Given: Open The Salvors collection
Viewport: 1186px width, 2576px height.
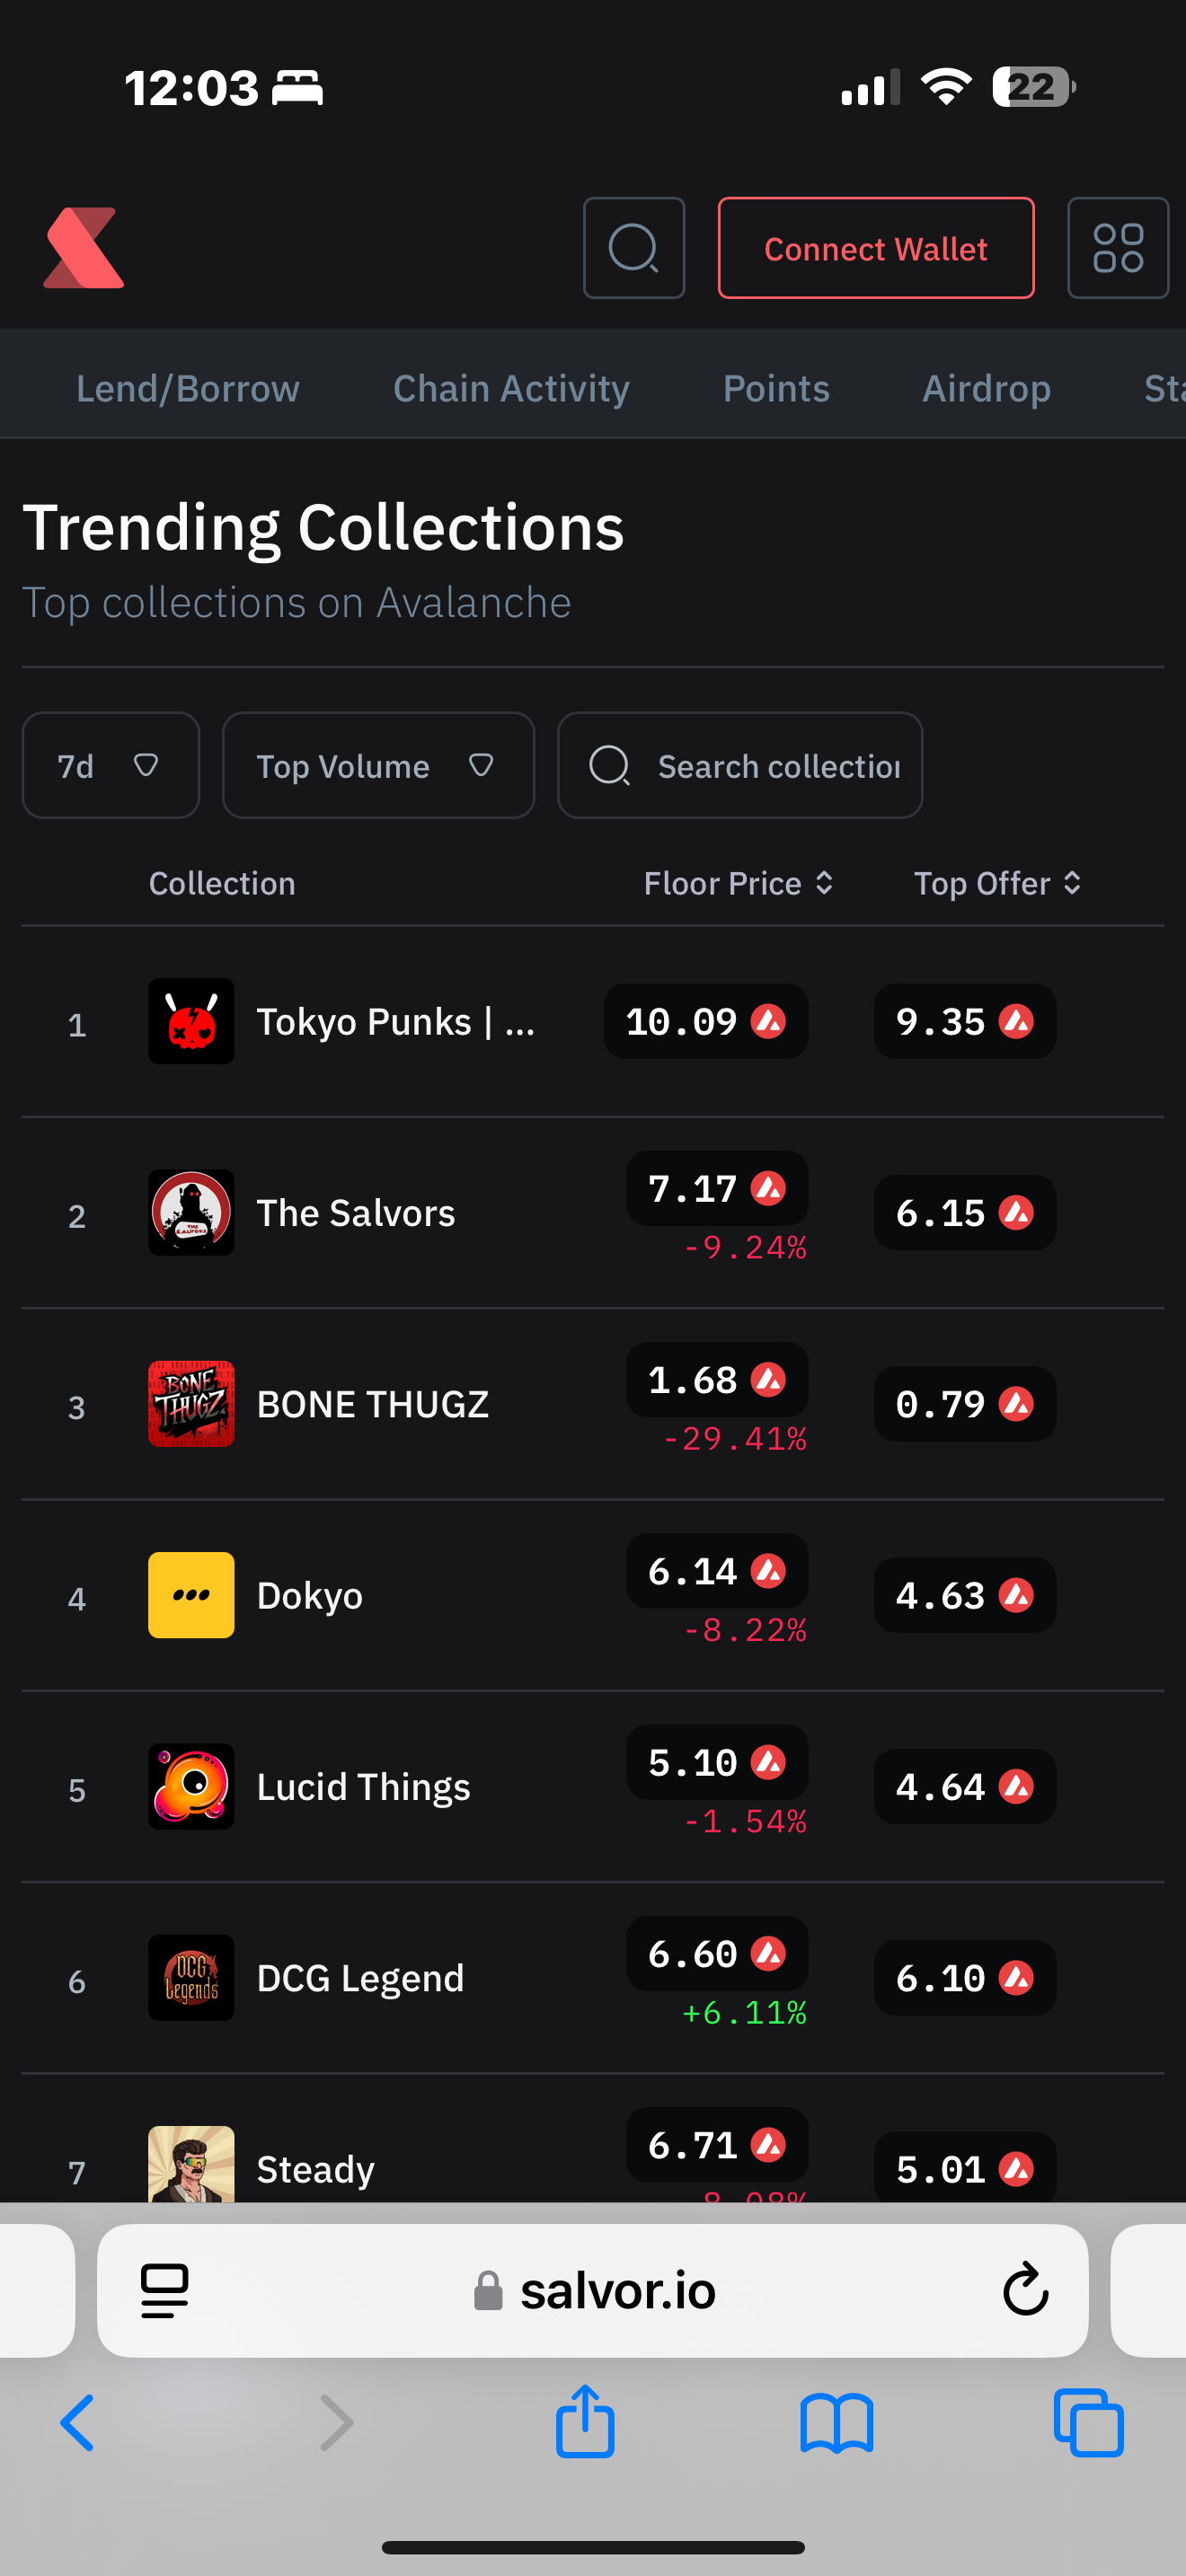Looking at the screenshot, I should 355,1213.
